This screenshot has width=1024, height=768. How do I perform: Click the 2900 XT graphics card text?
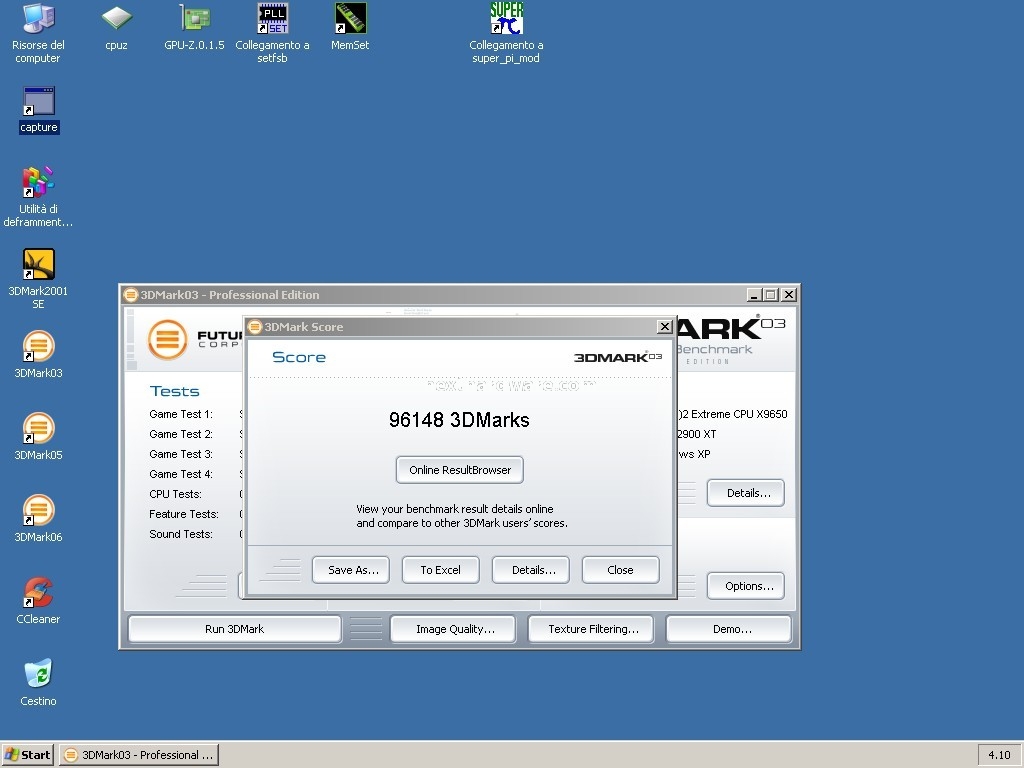(x=697, y=434)
